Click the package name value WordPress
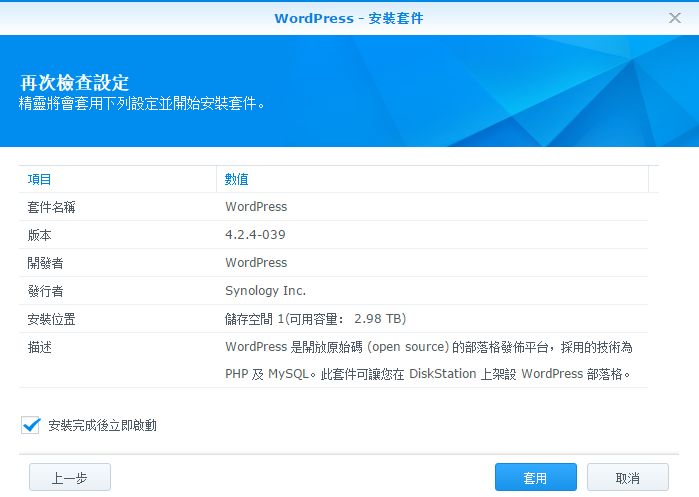 pos(256,206)
